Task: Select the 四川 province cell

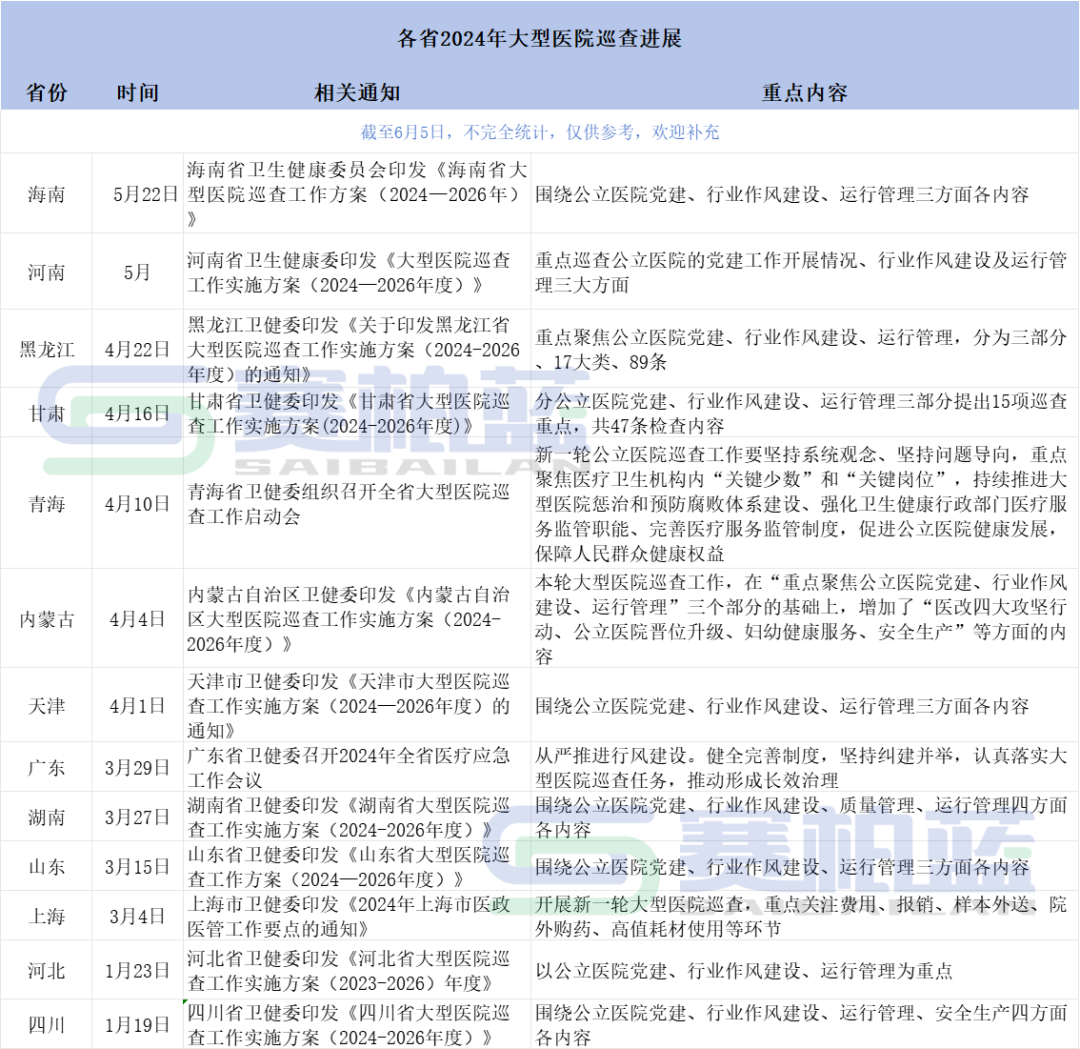Action: (x=46, y=1025)
